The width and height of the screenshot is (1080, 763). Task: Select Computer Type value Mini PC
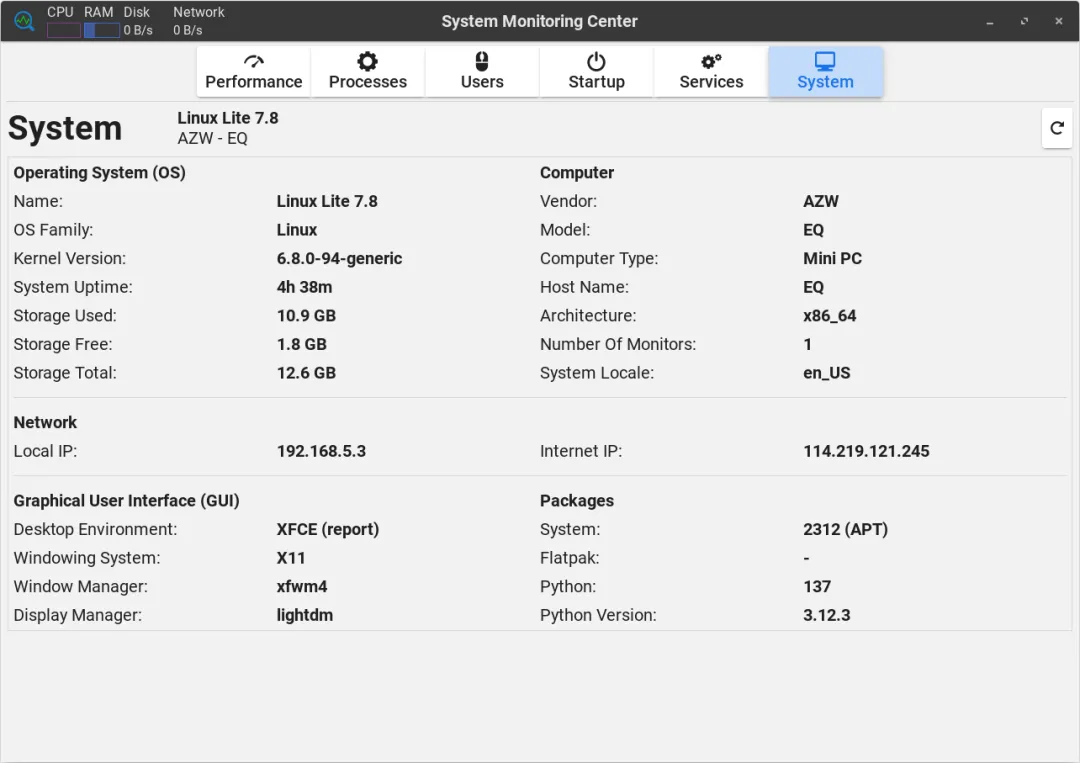pos(833,258)
